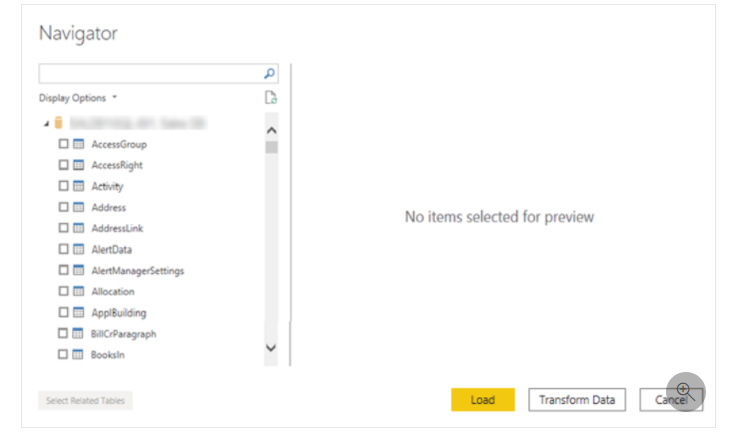Click the BooksIn table icon
Screen dimensions: 739x436
point(78,354)
